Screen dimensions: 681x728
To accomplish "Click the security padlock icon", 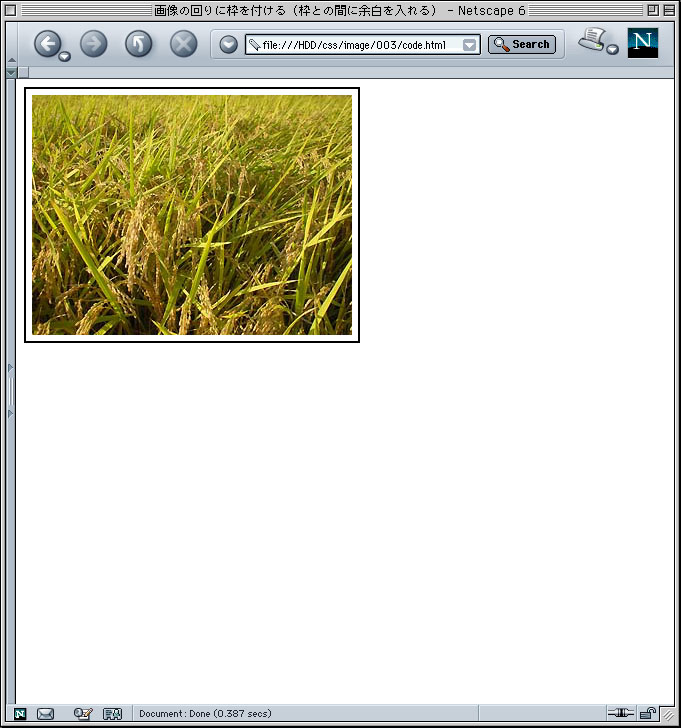I will click(x=648, y=713).
